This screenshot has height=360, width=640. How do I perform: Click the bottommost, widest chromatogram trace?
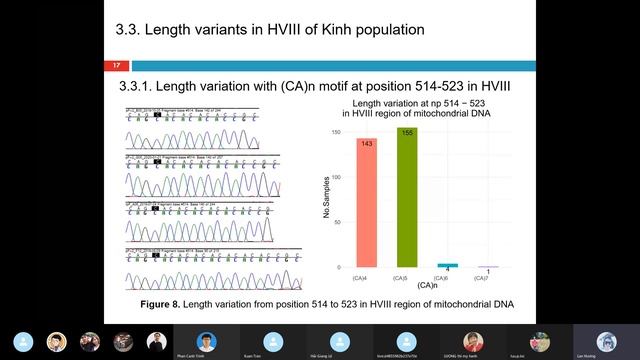214,269
